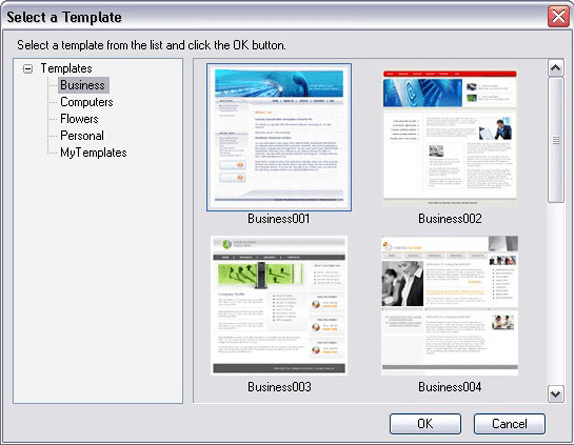The height and width of the screenshot is (445, 574).
Task: Select the MyTemplates category
Action: [94, 152]
